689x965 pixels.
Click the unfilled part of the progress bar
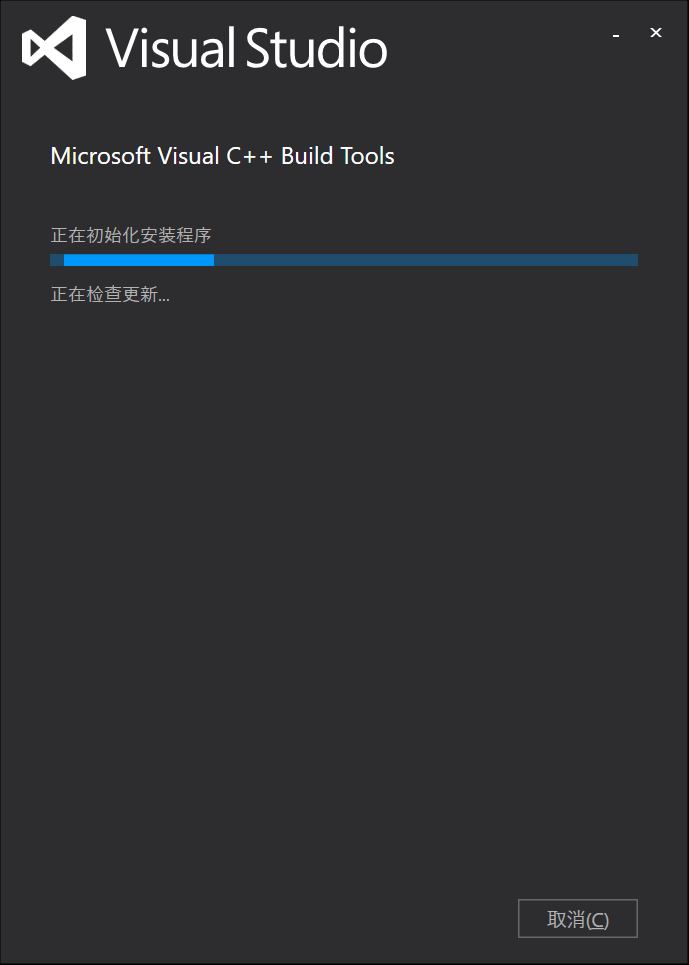click(425, 260)
